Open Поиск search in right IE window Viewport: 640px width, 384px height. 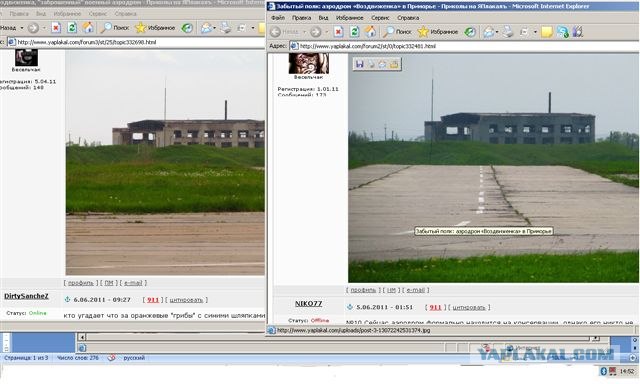(398, 32)
